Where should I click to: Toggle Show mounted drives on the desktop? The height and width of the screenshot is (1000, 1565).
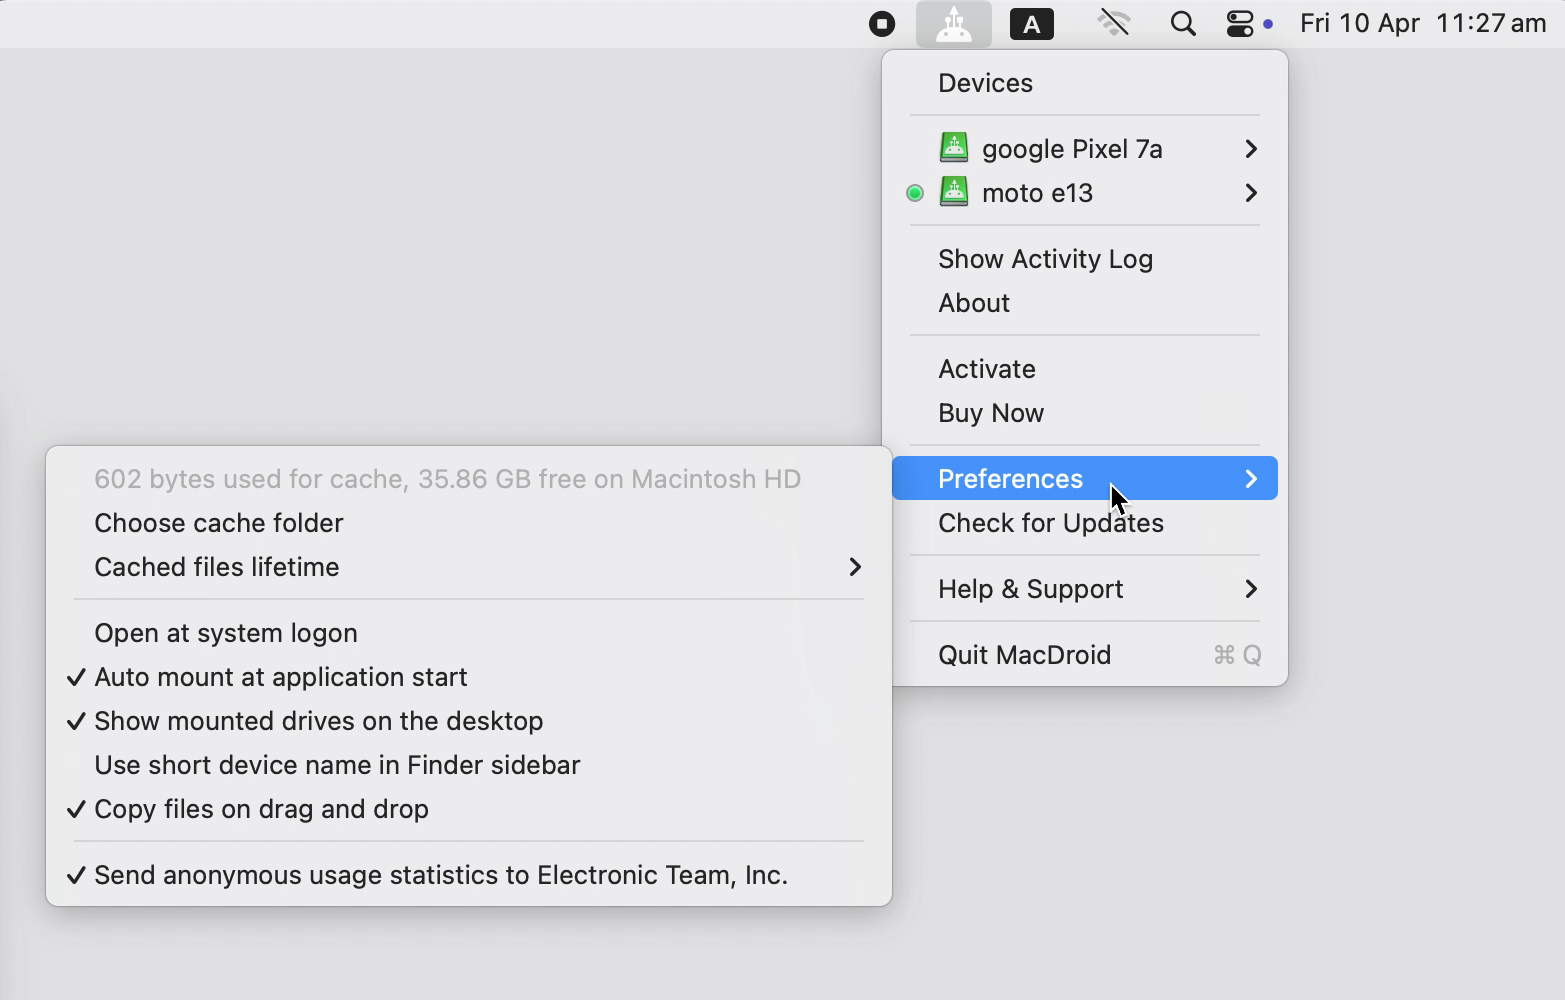[469, 721]
